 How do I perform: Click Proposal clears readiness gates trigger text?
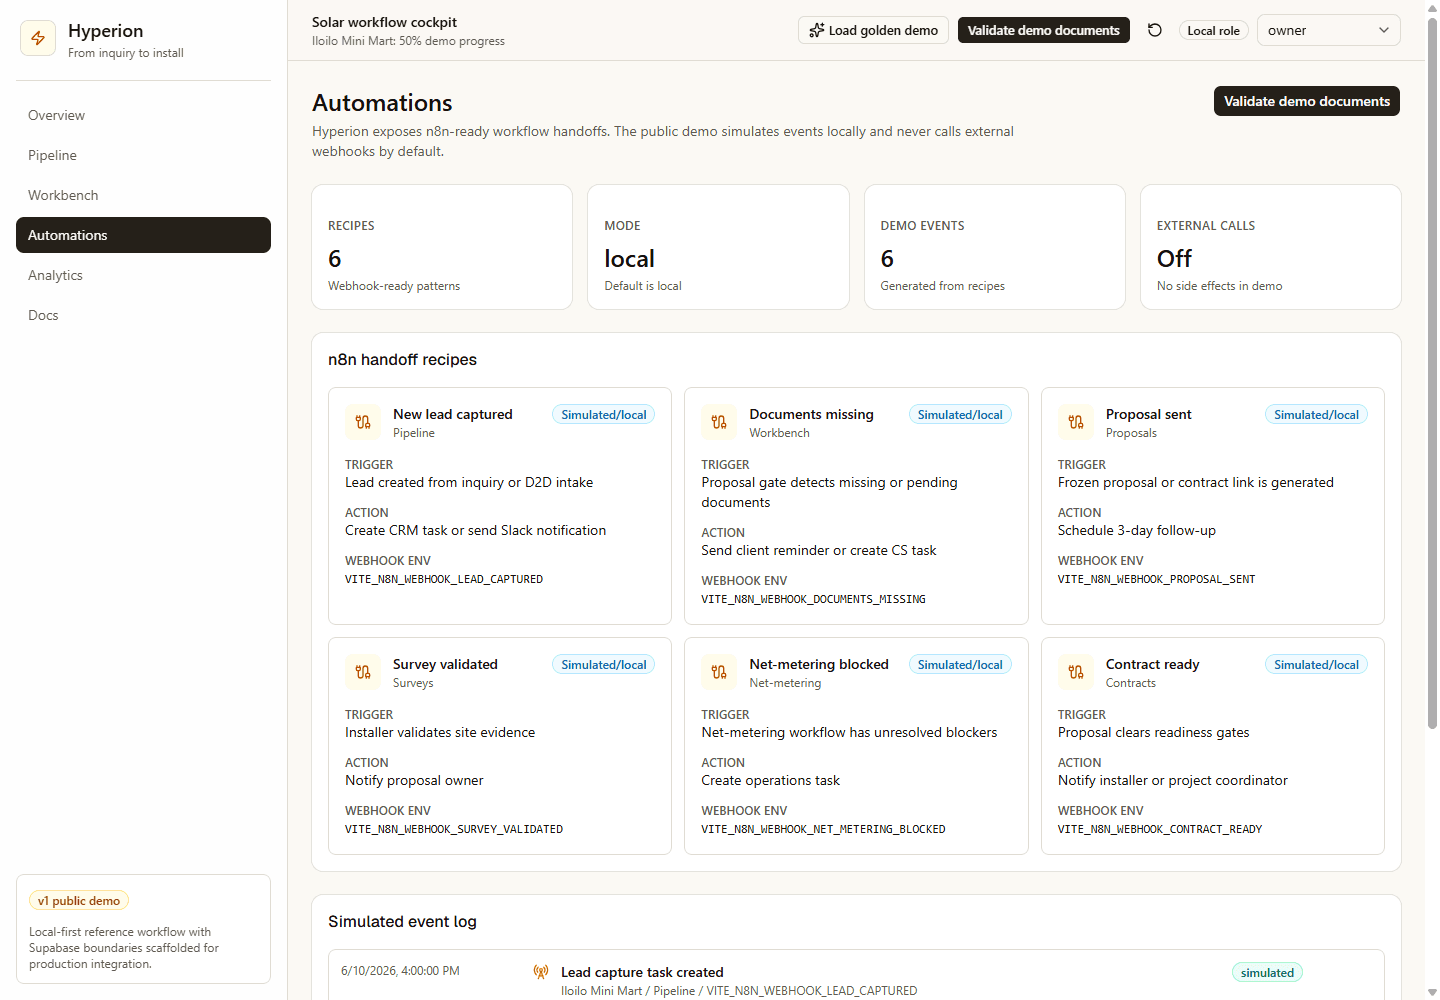pos(1153,733)
